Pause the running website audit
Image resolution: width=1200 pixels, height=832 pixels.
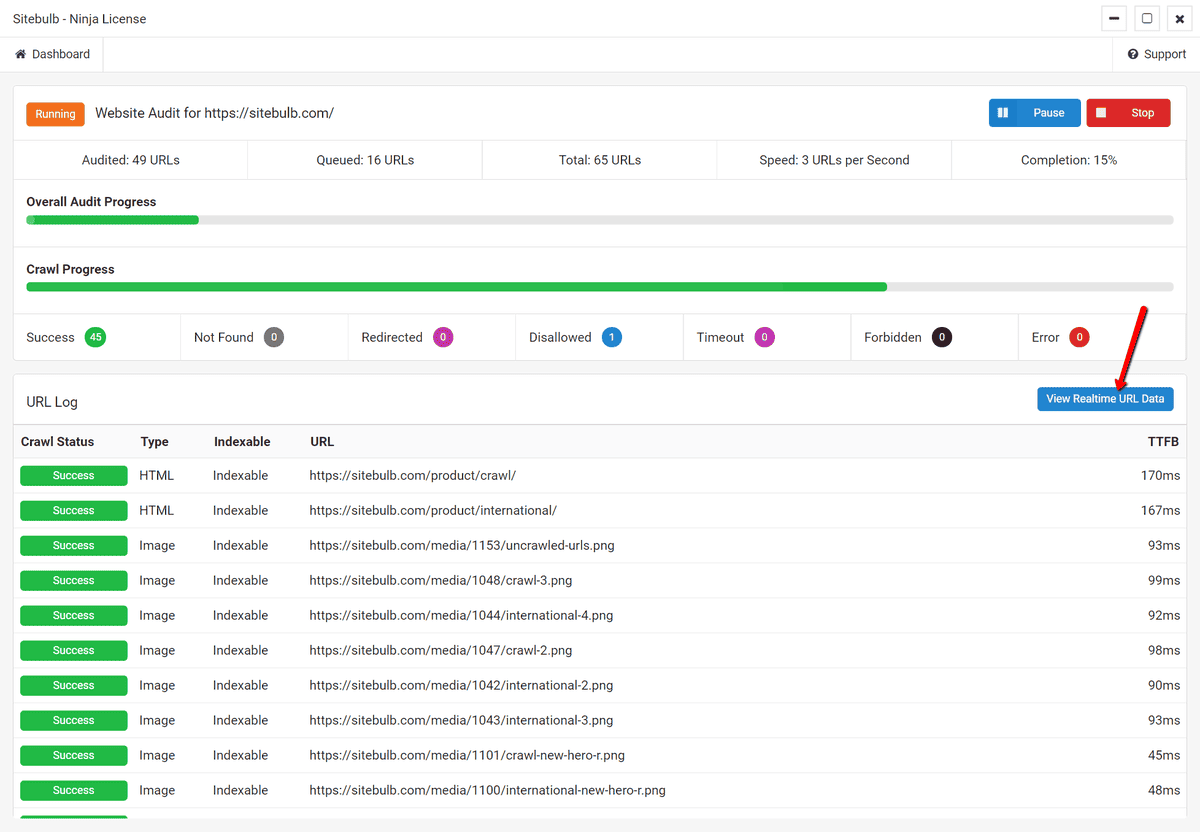(x=1035, y=113)
